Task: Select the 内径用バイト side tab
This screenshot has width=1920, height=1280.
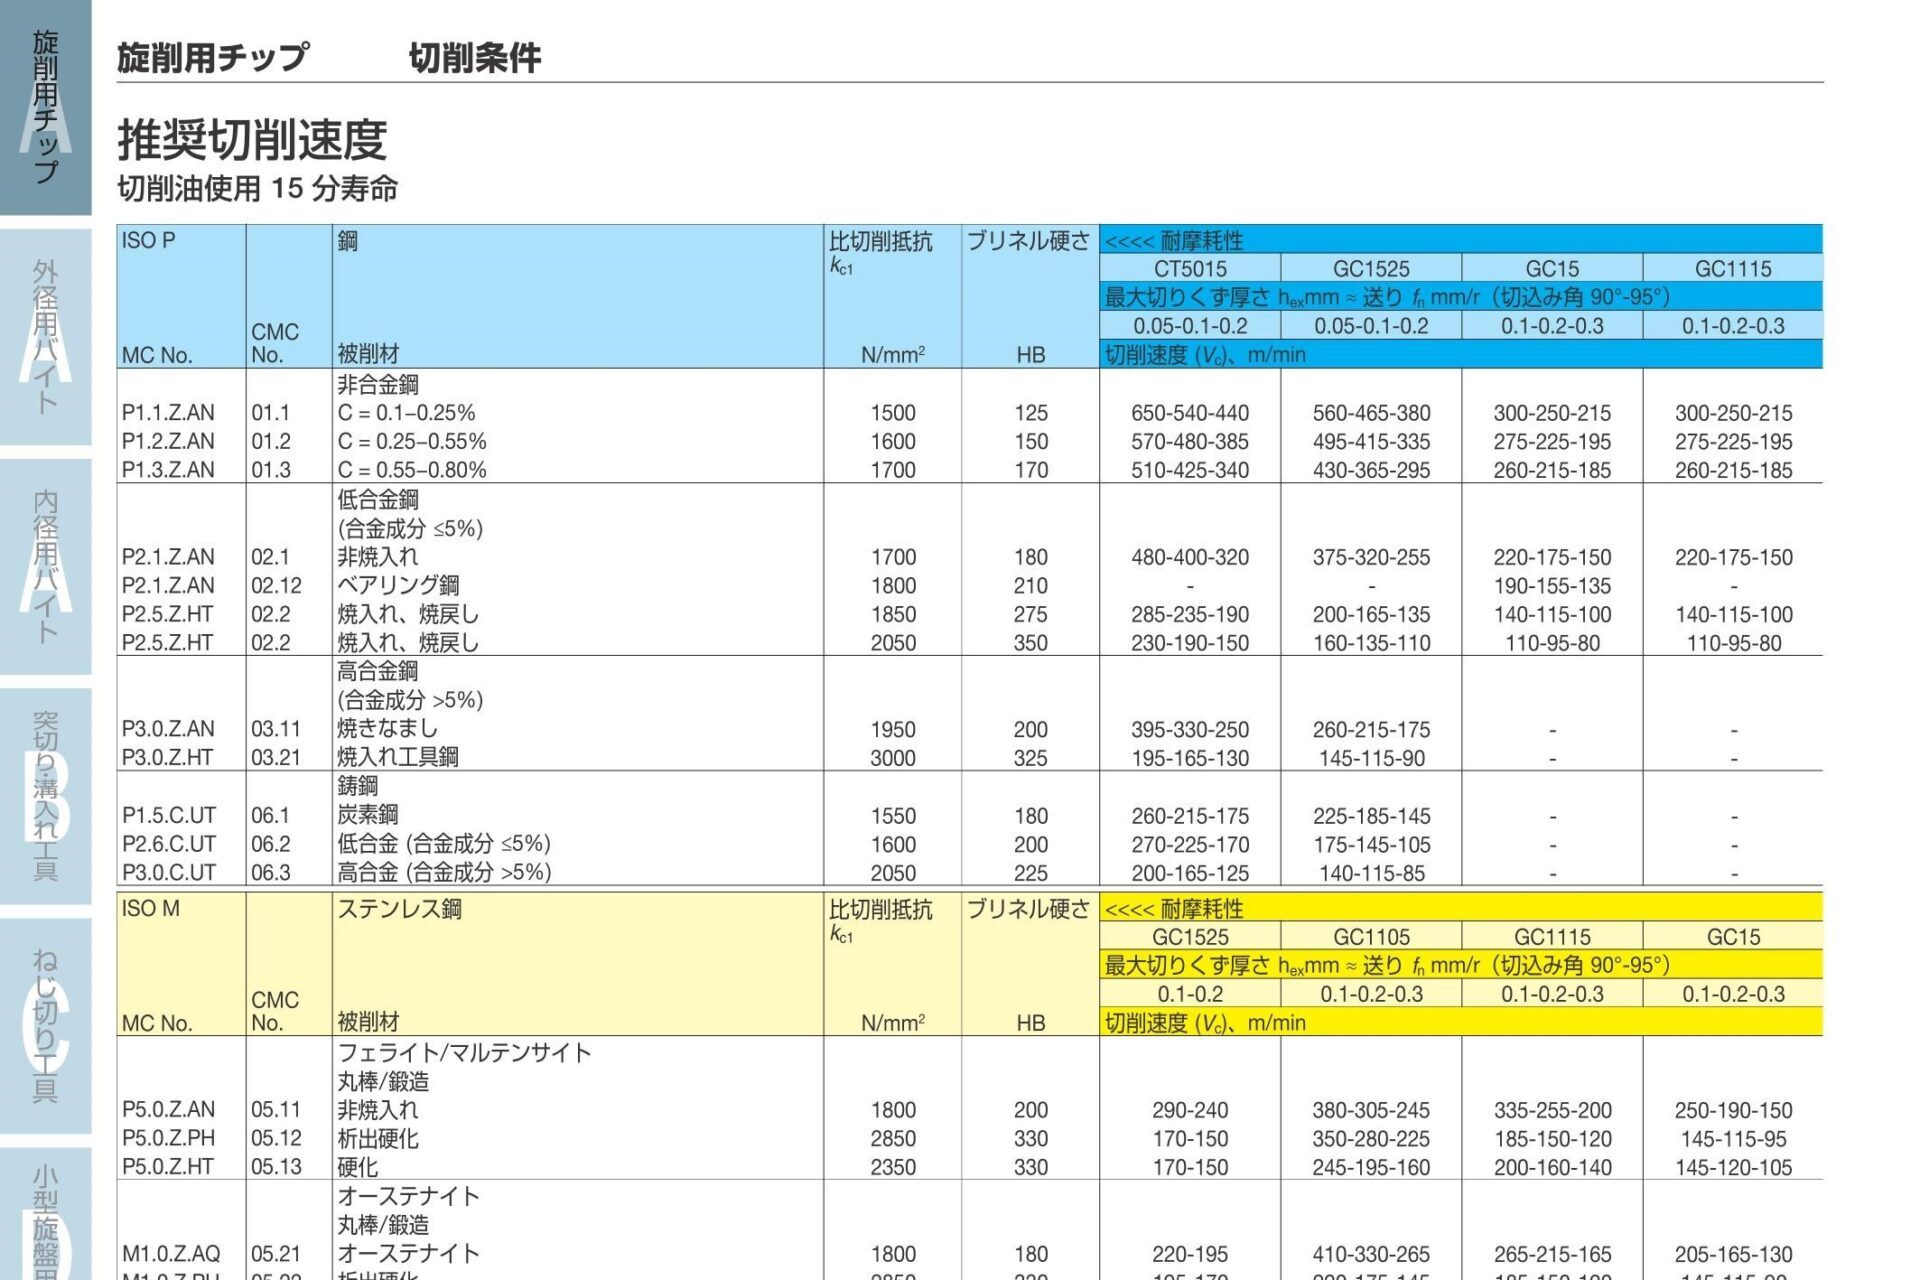Action: click(45, 566)
